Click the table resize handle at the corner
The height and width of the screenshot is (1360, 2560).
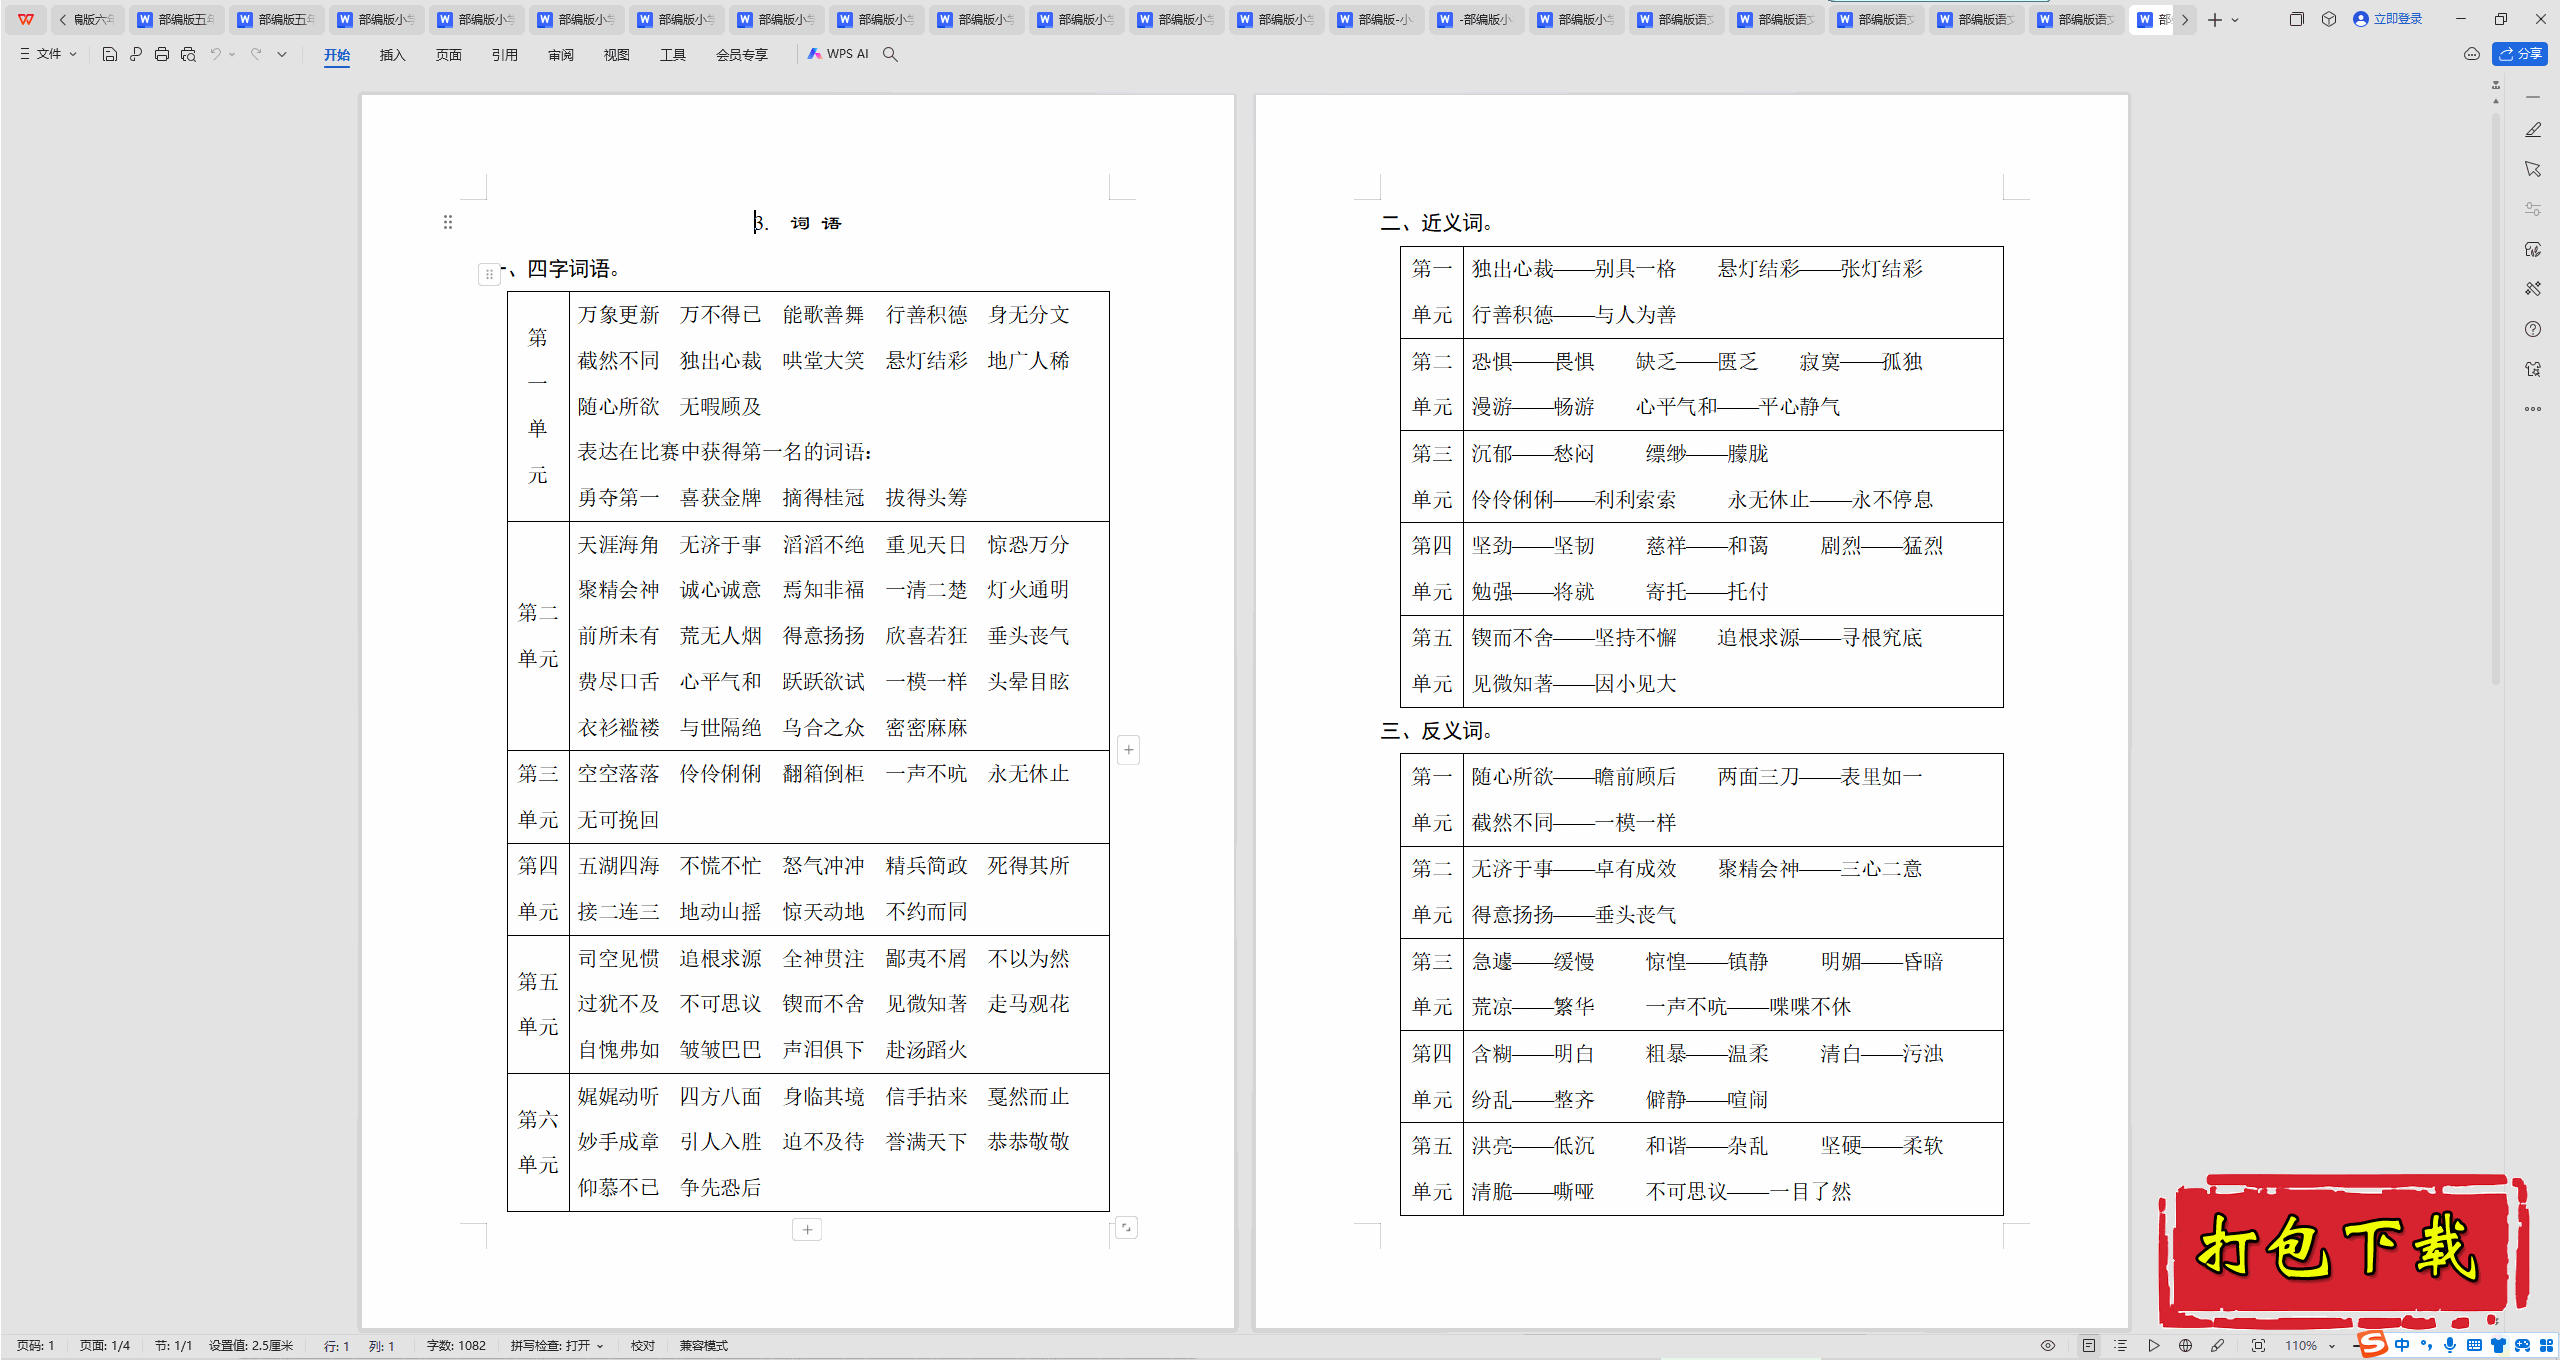1126,1227
